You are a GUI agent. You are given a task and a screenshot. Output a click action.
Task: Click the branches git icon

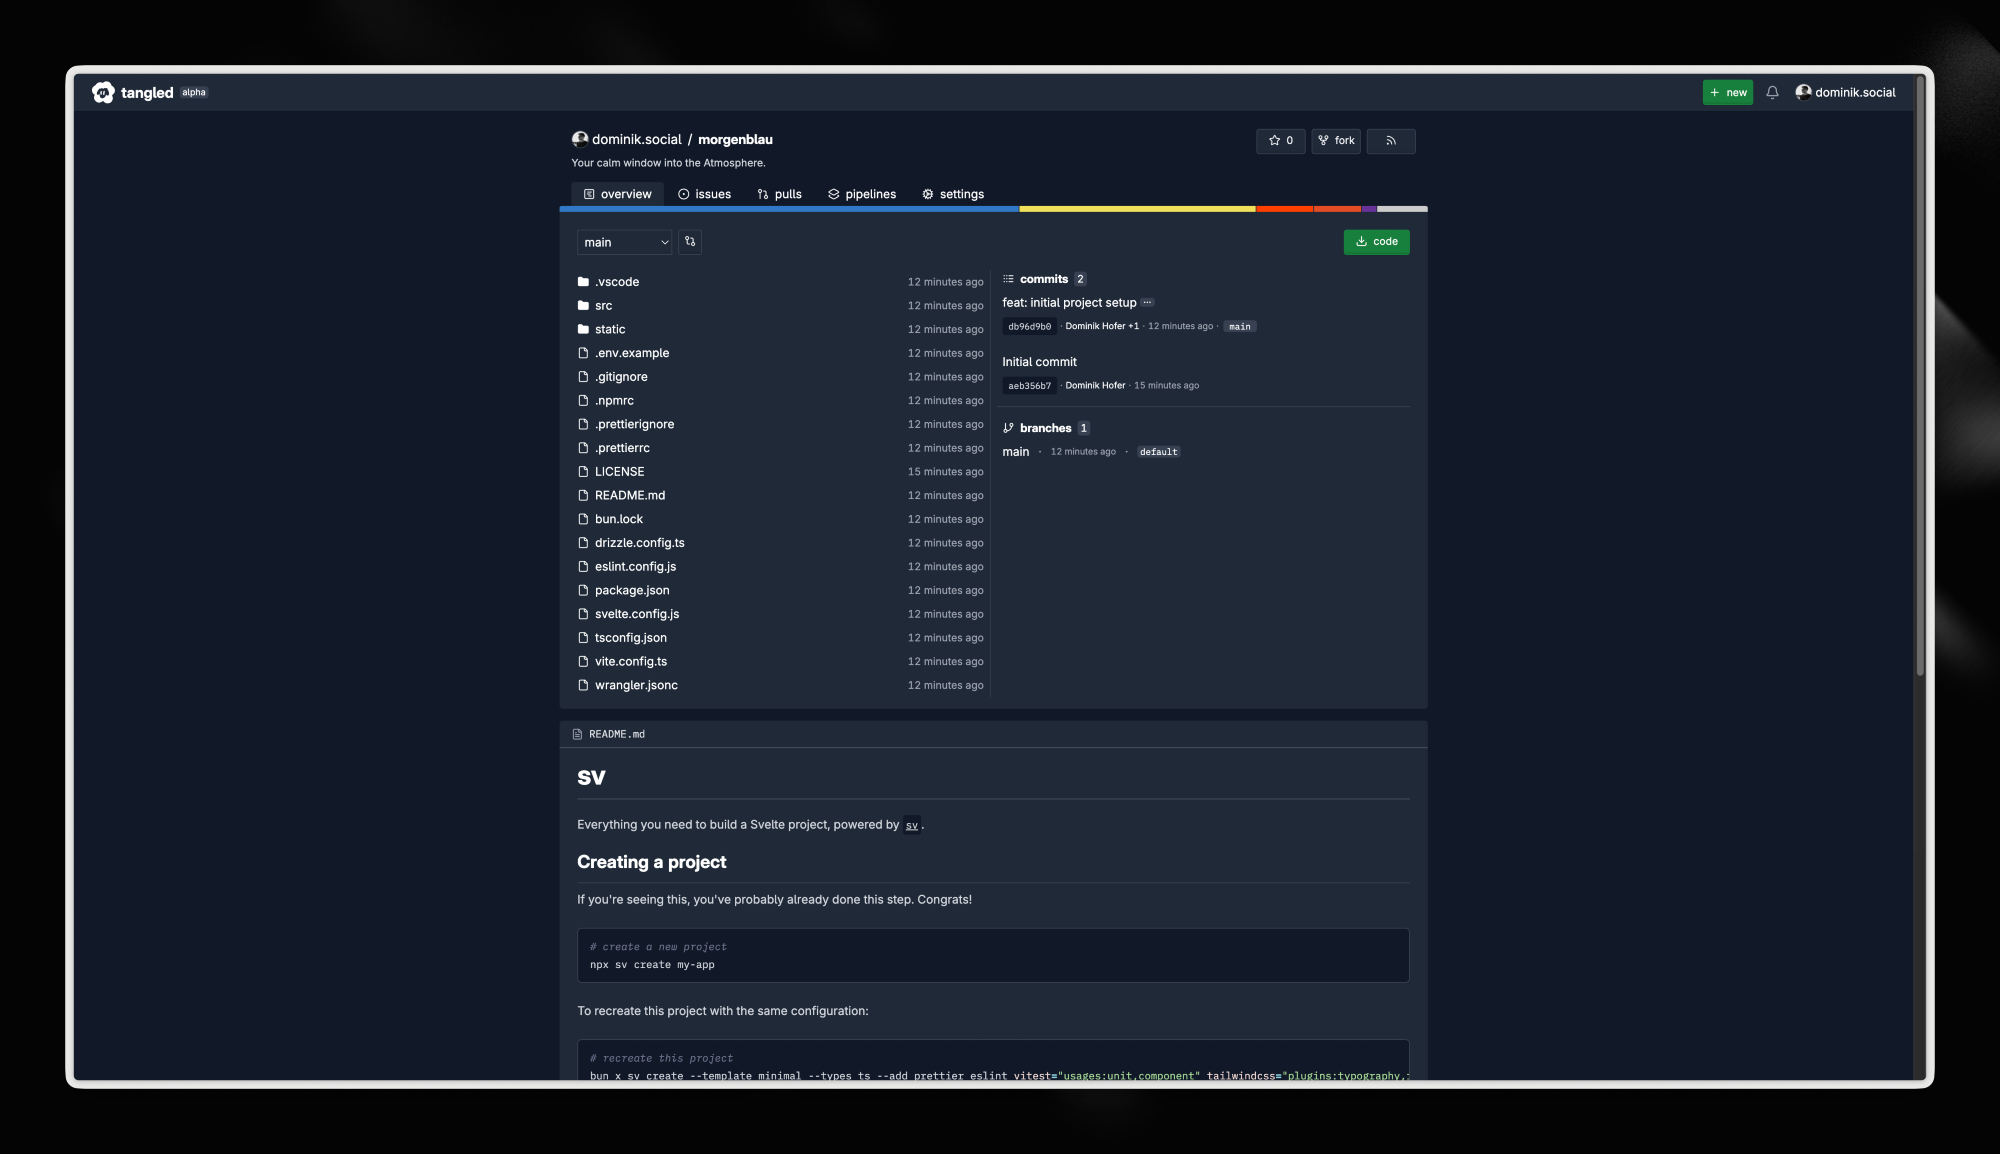tap(1008, 428)
